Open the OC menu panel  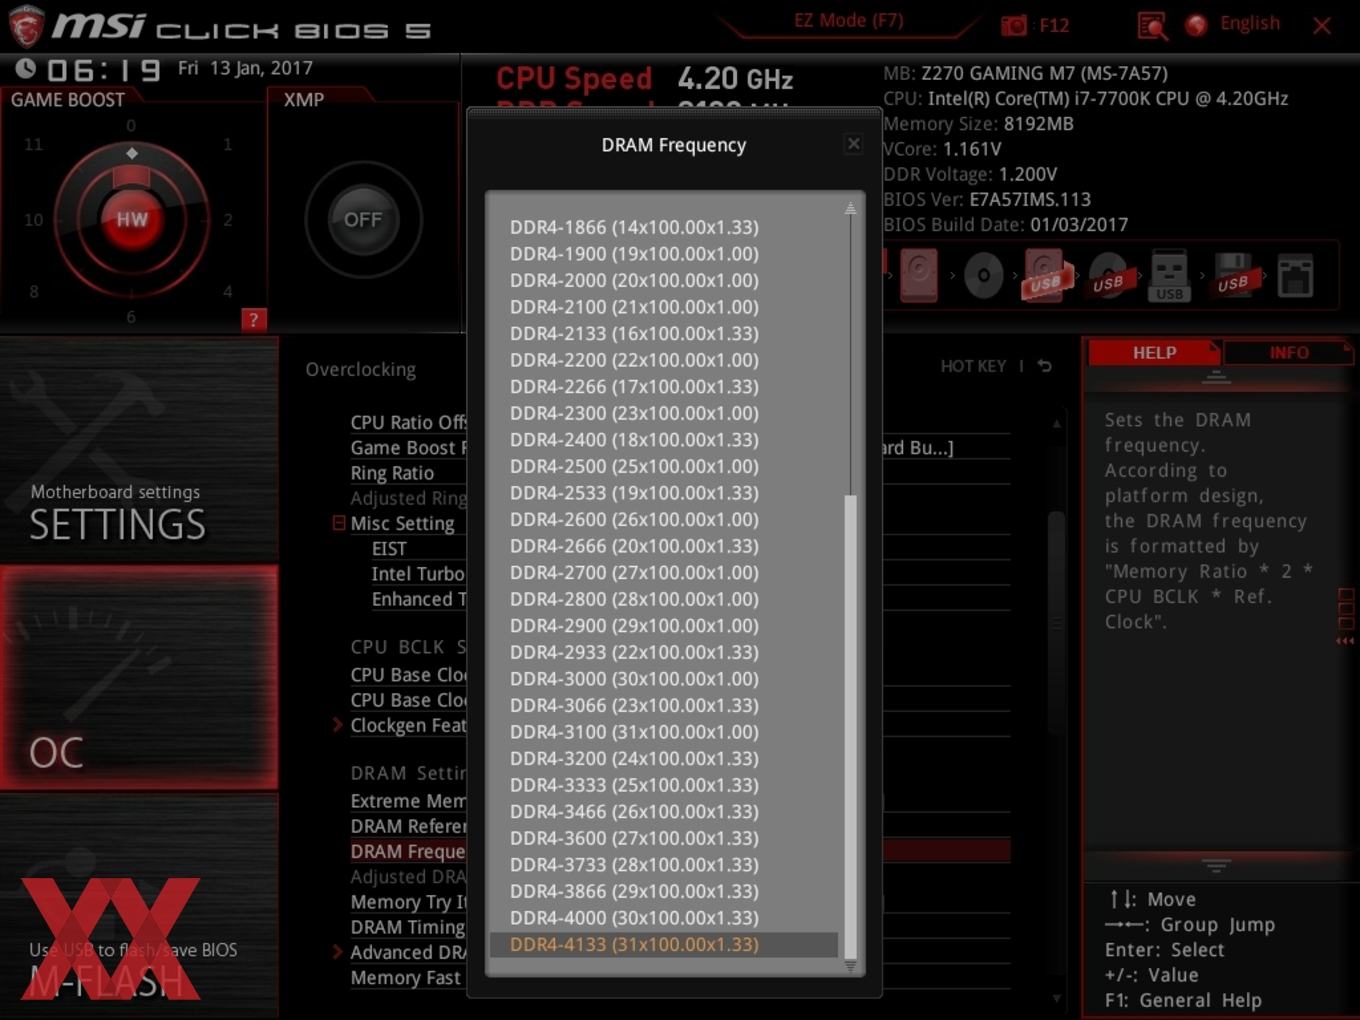(139, 677)
